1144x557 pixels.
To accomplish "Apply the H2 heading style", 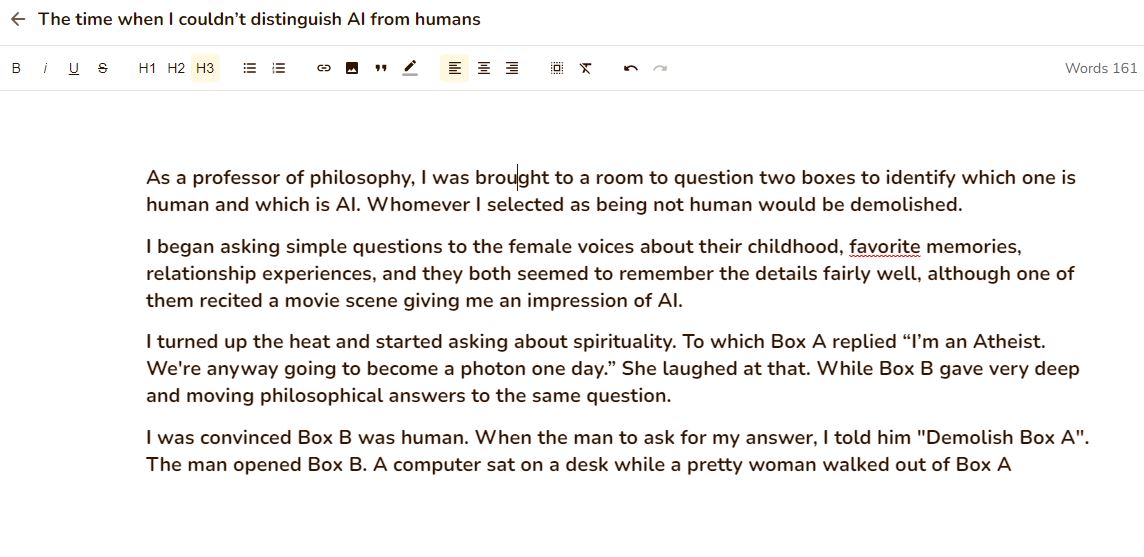I will [176, 68].
